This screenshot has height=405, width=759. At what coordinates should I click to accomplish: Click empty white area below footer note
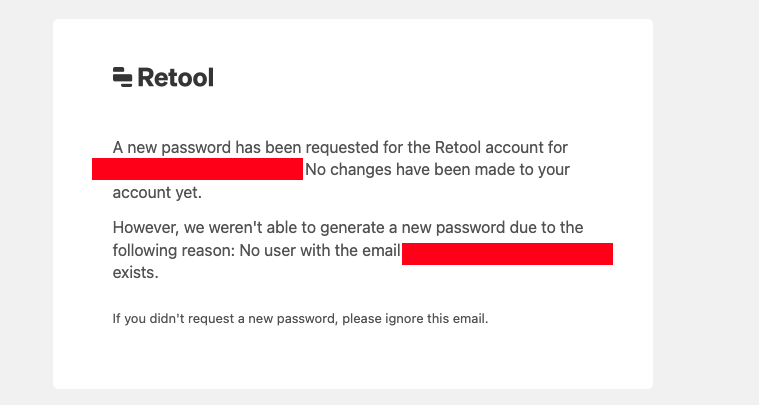(x=352, y=358)
